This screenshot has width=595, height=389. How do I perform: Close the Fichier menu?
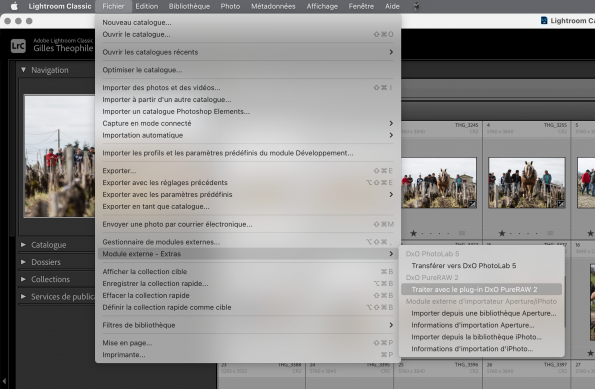(113, 6)
